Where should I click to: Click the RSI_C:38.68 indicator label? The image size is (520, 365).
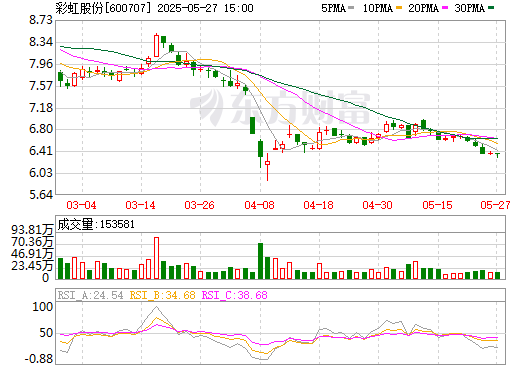[x=235, y=295]
